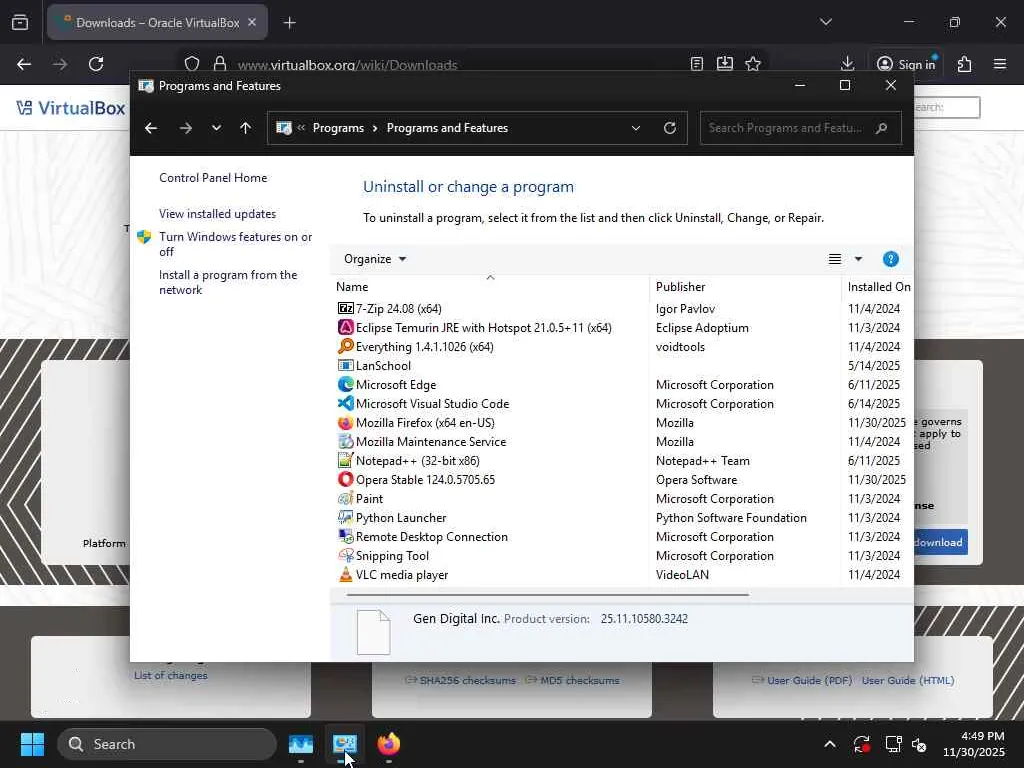The image size is (1024, 768).
Task: Open Install a program from the network
Action: click(228, 282)
